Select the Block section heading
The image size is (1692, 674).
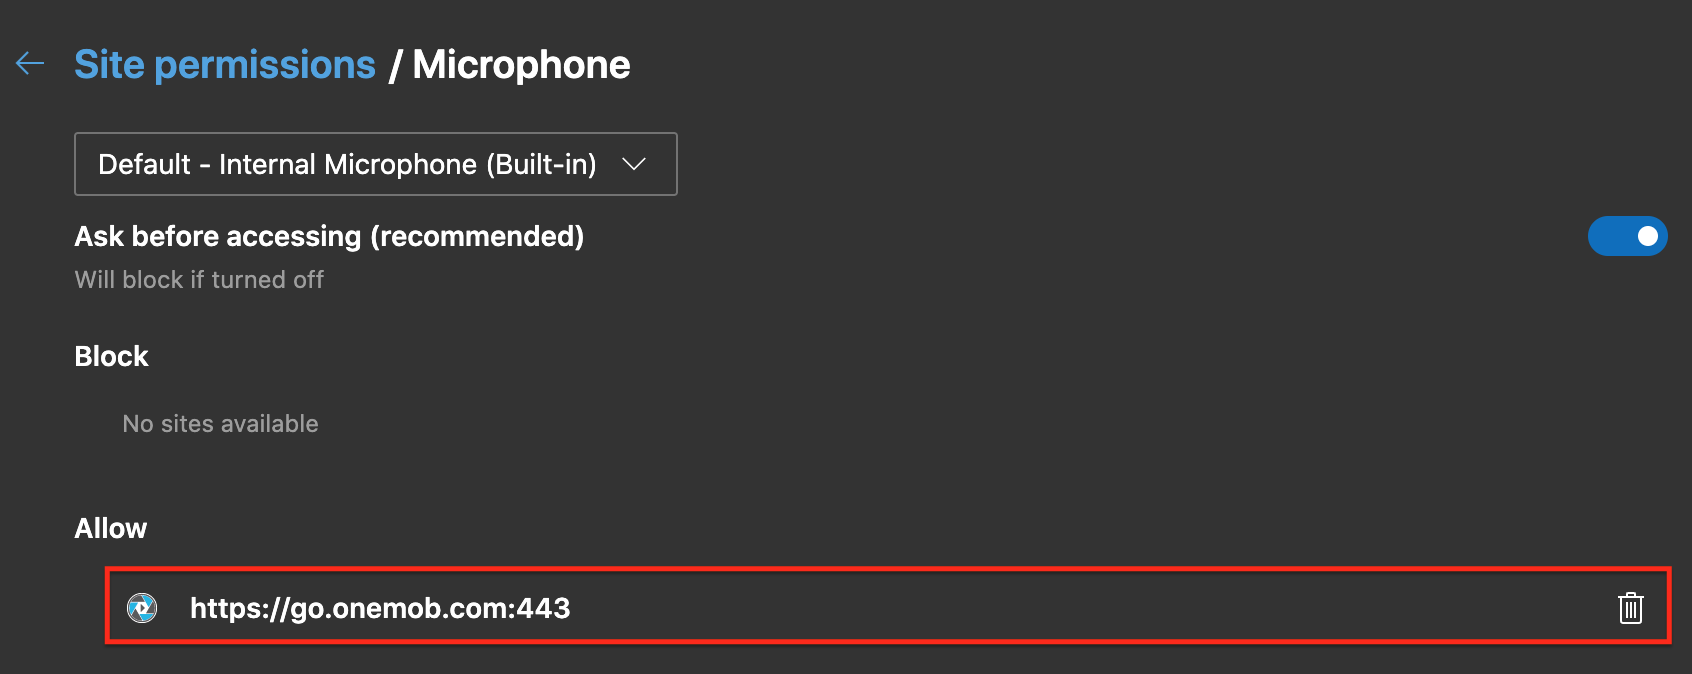pos(111,356)
